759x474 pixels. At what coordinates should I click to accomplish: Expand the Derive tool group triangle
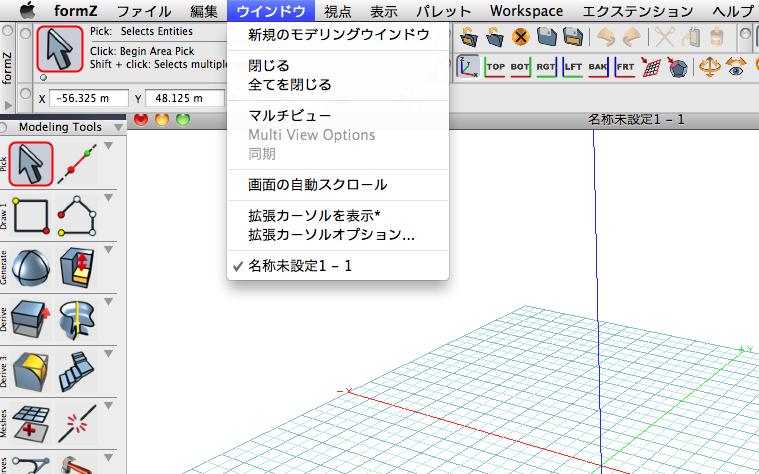coord(108,302)
